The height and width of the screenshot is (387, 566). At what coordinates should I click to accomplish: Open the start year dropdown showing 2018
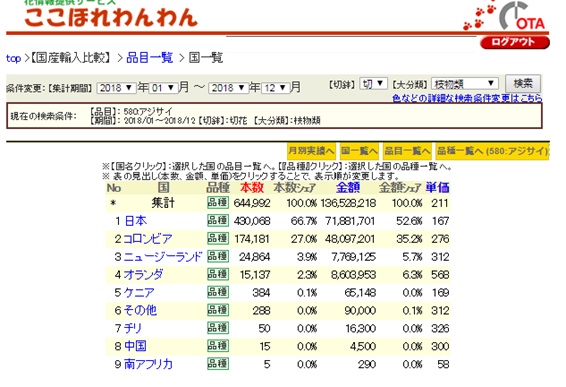(x=116, y=88)
